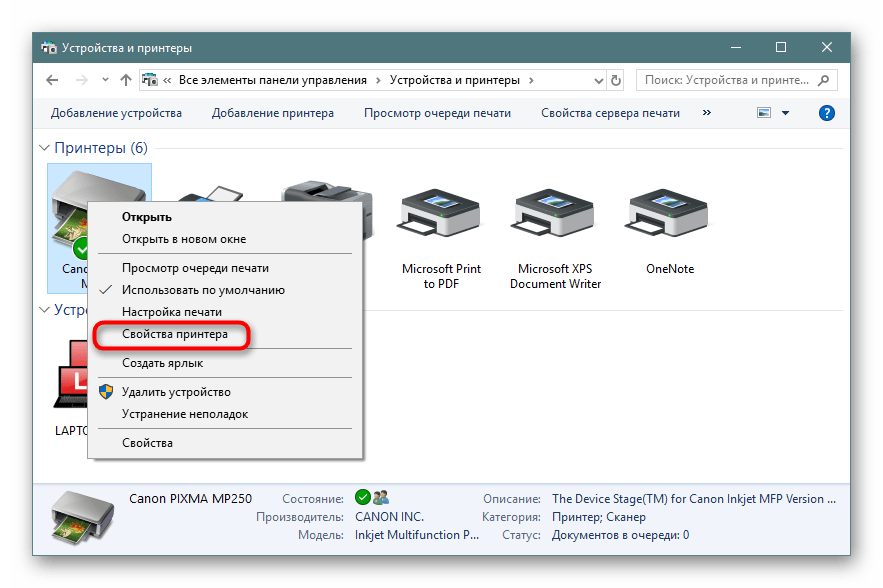Click Все элементы панели управления breadcrumb
Viewport: 883px width, 588px height.
273,80
